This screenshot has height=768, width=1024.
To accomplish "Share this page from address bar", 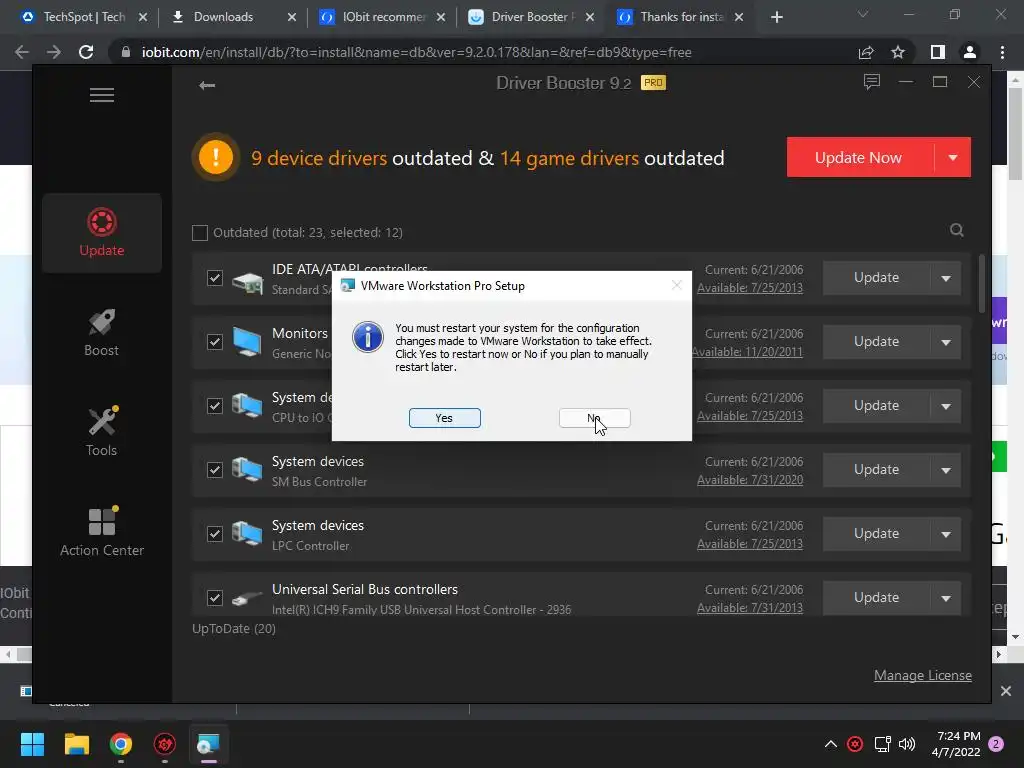I will coord(866,52).
